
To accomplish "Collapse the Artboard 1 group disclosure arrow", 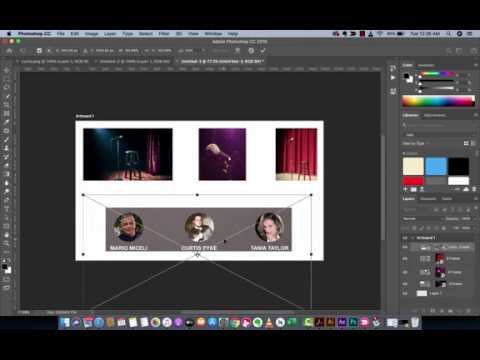I will pyautogui.click(x=413, y=238).
